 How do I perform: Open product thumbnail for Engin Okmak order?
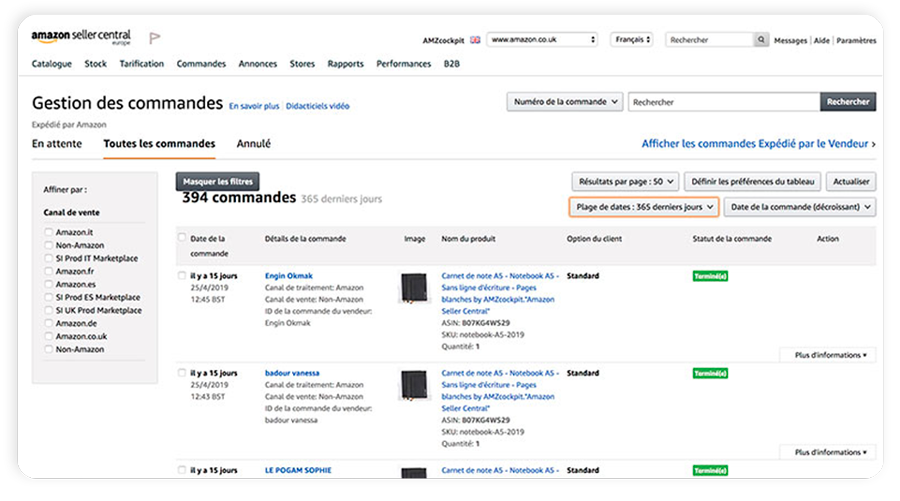pos(414,288)
